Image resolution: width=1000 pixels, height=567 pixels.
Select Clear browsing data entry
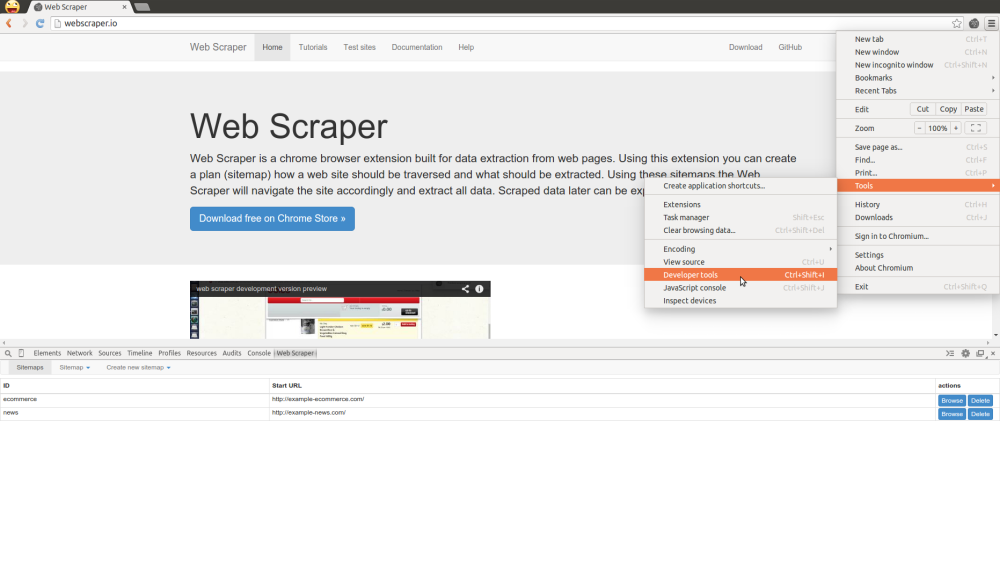tap(740, 230)
